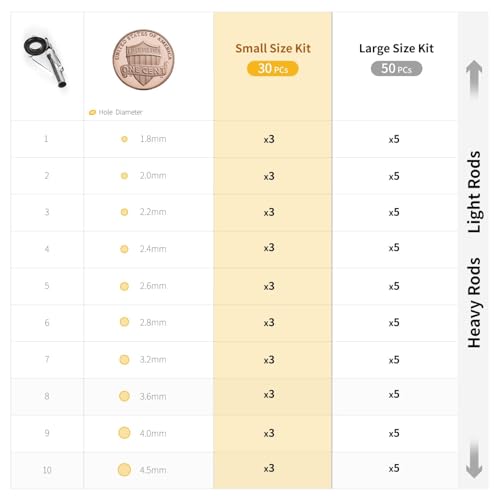Image resolution: width=500 pixels, height=500 pixels.
Task: Select the Large Size Kit column header
Action: point(396,49)
